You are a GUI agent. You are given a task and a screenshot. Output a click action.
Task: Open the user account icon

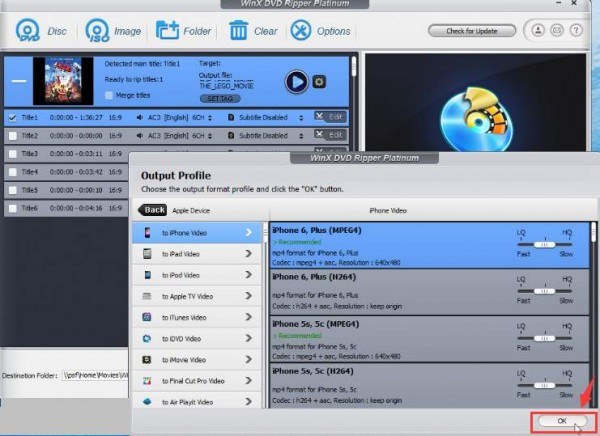click(538, 30)
